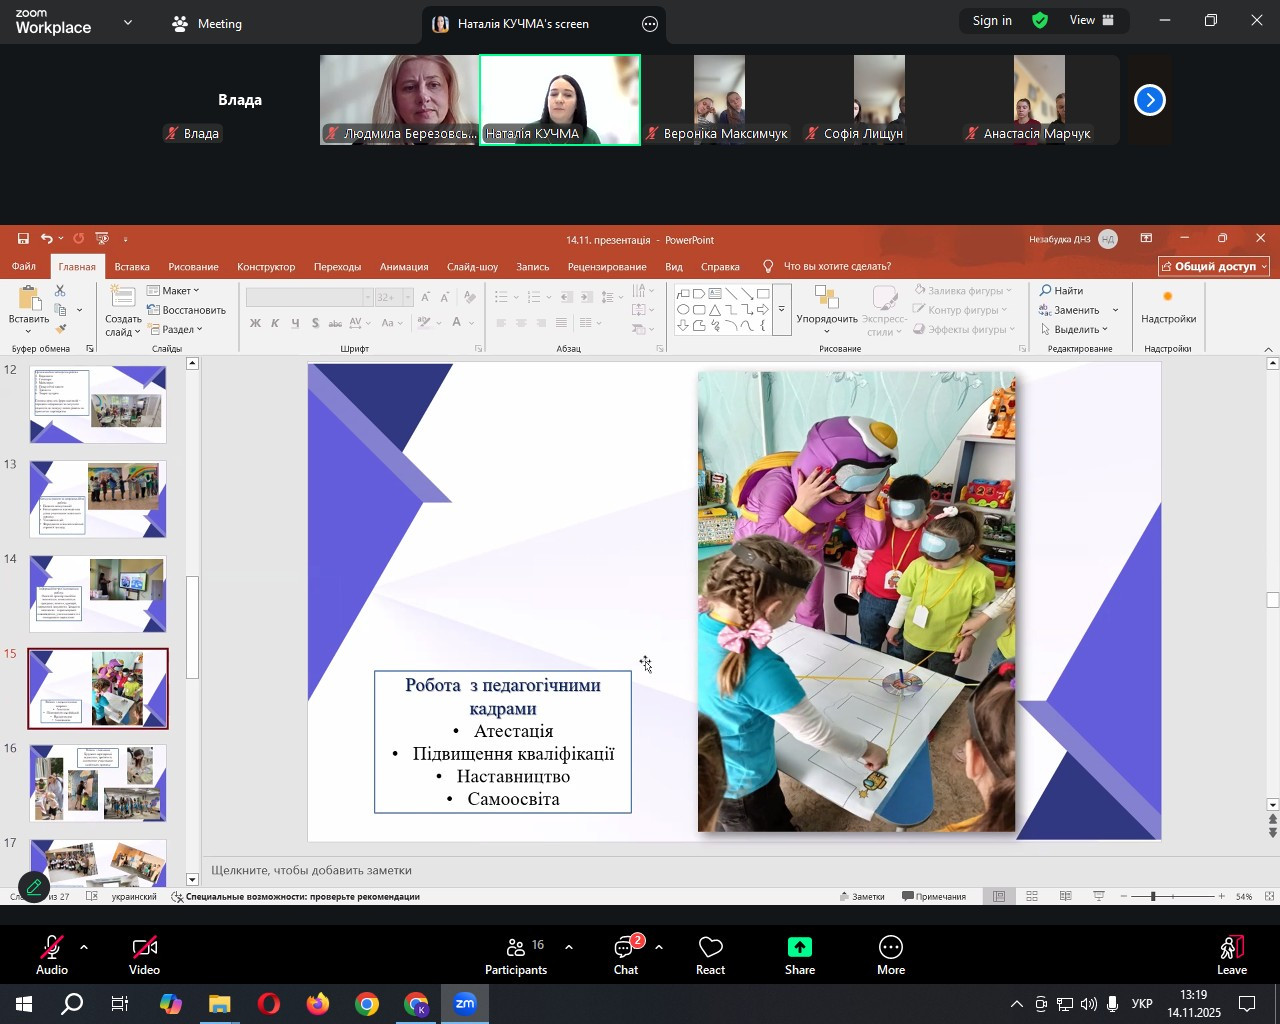Viewport: 1280px width, 1024px height.
Task: Unmute the Audio microphone
Action: point(51,948)
